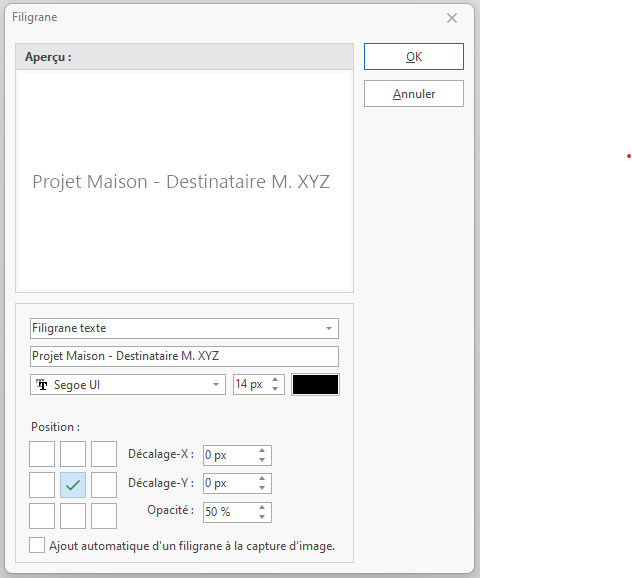The height and width of the screenshot is (578, 632).
Task: Increase the font size with the up arrow
Action: pos(275,380)
